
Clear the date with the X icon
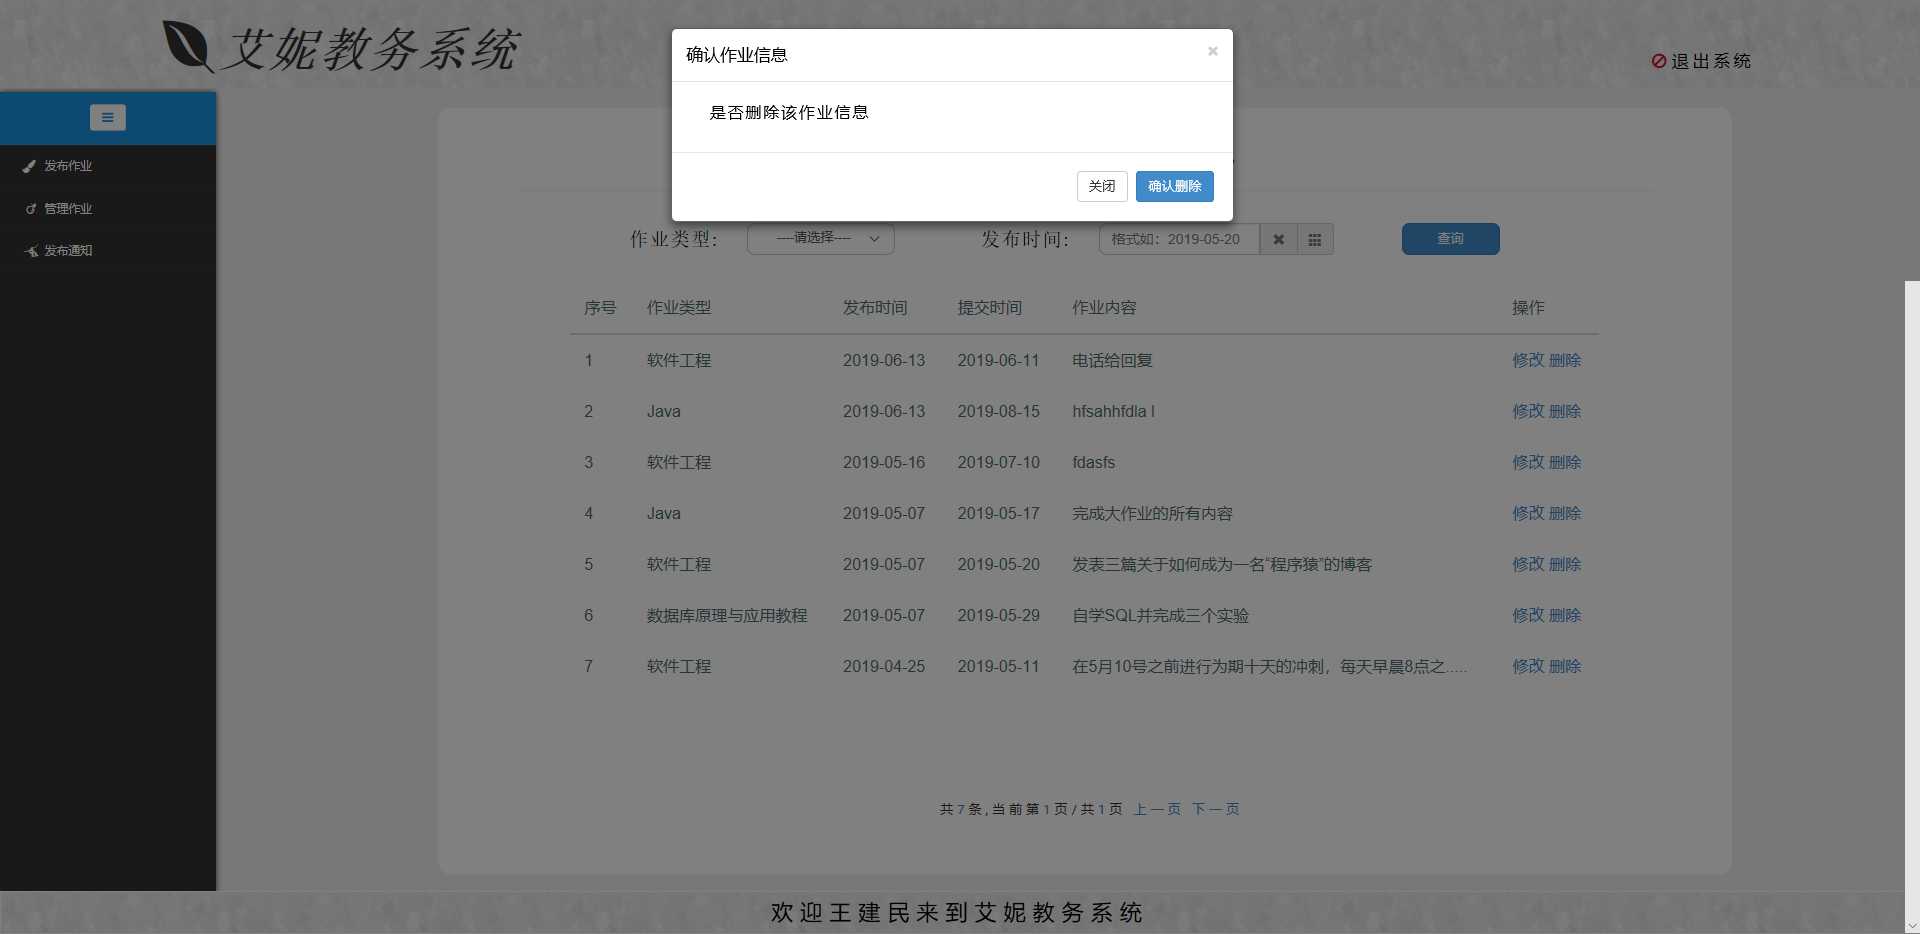pyautogui.click(x=1278, y=239)
